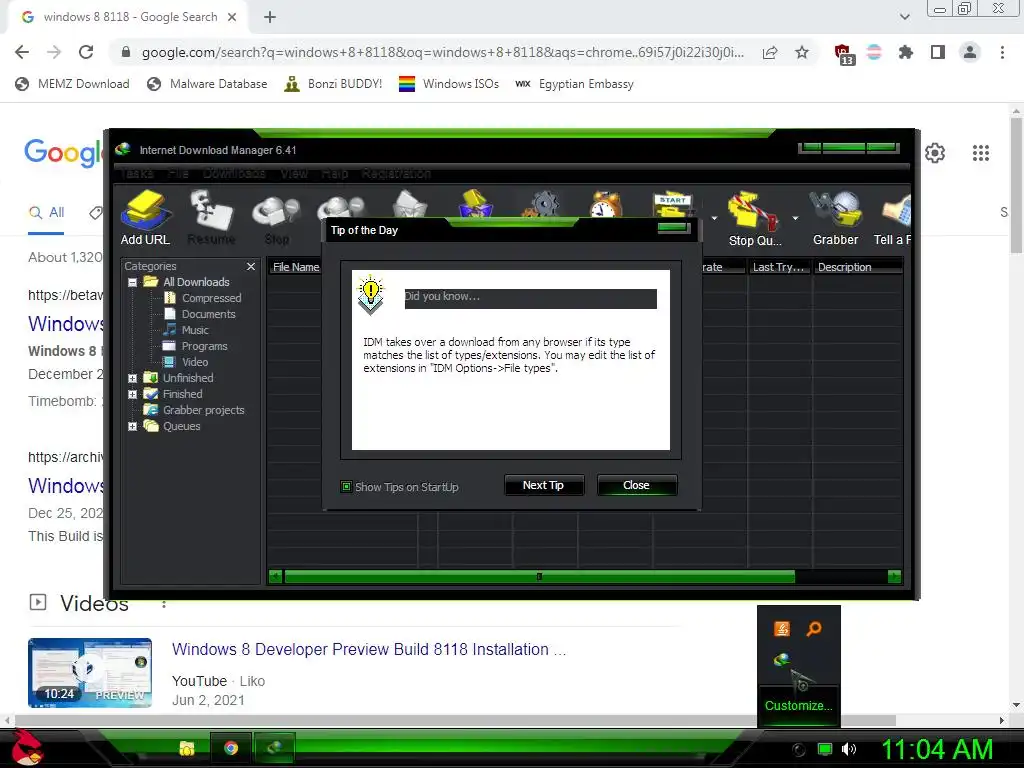Reload the page in Chrome

[86, 52]
